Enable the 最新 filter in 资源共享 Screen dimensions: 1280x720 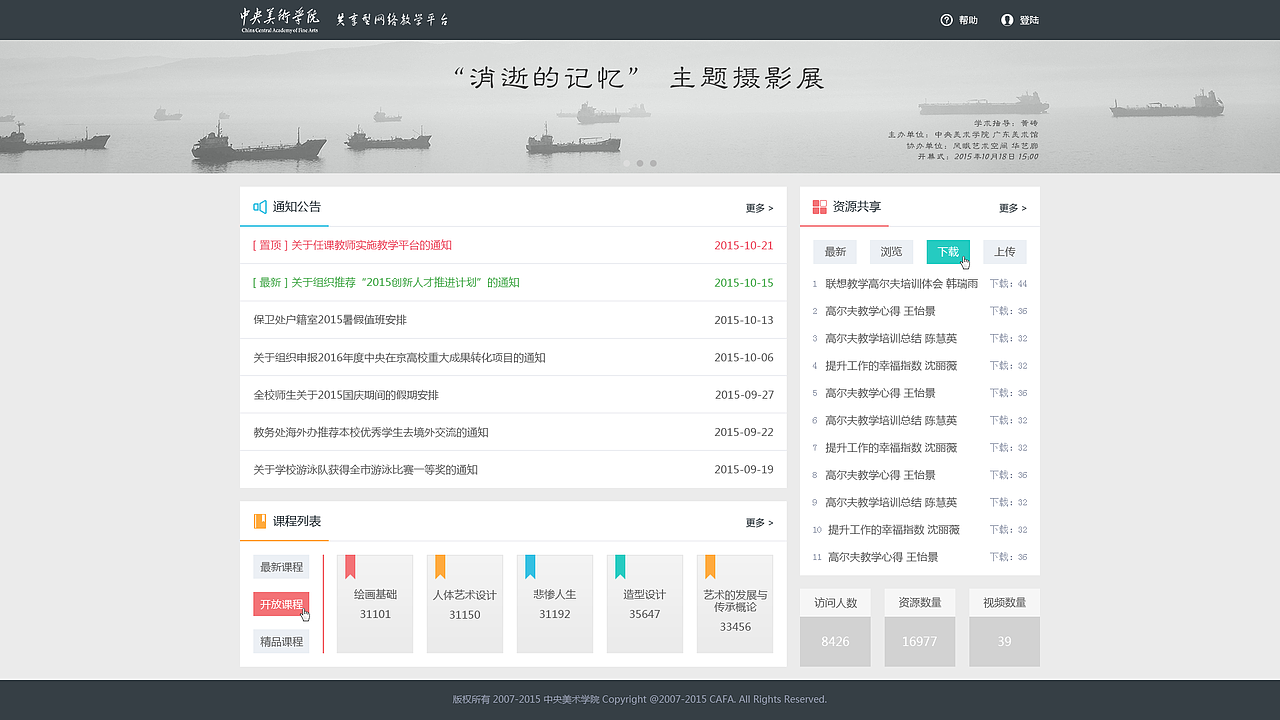pos(834,252)
